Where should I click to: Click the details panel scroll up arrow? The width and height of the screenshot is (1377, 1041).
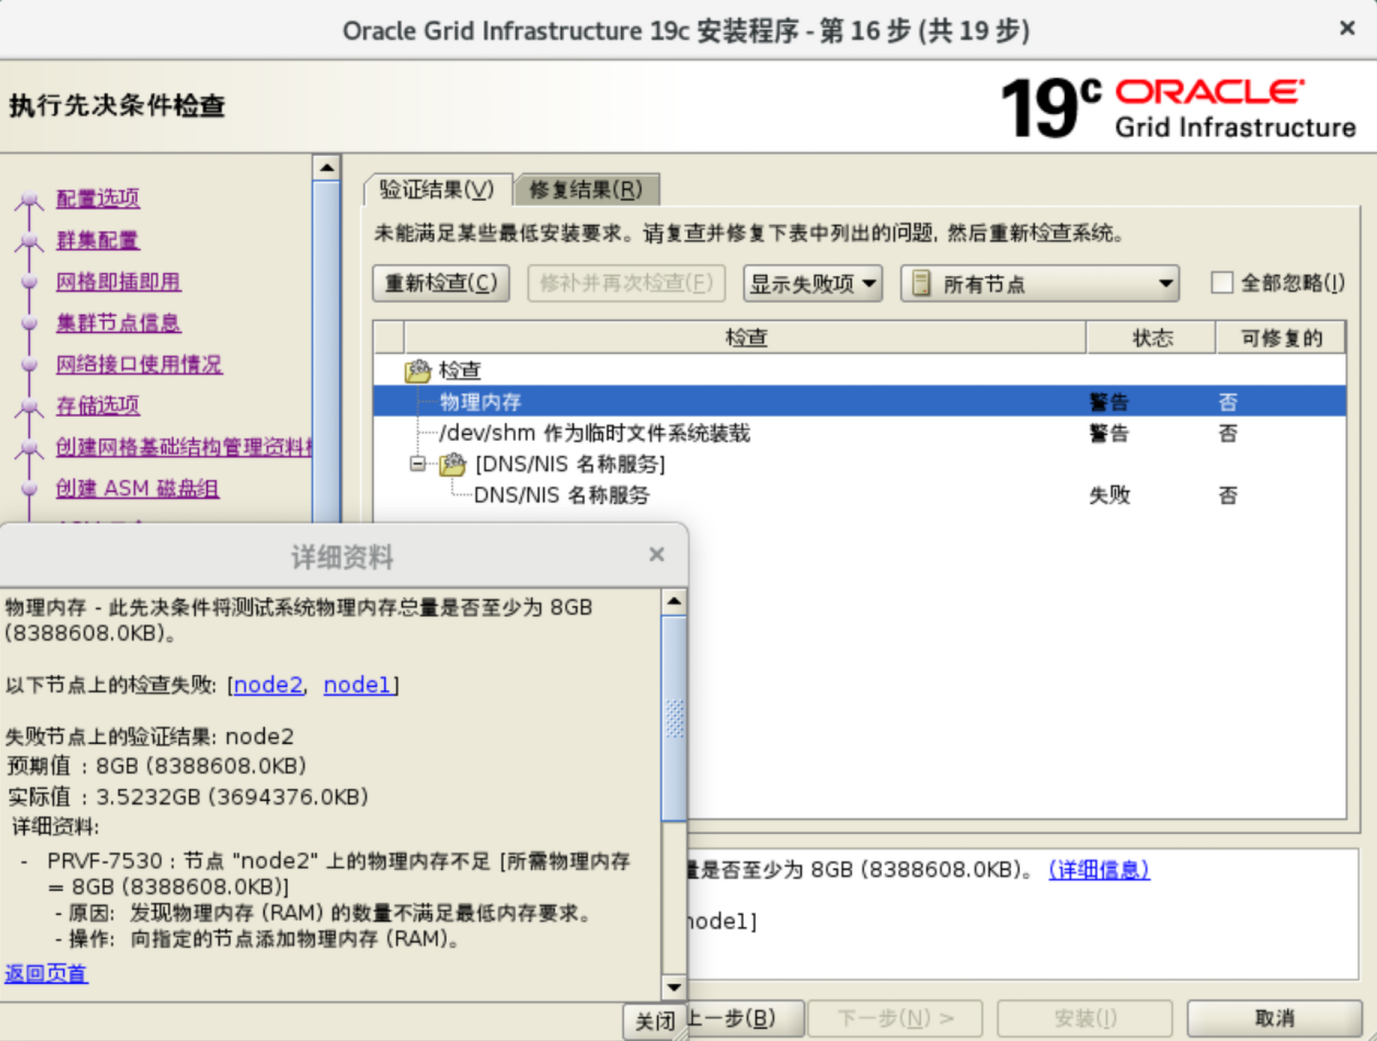pyautogui.click(x=674, y=602)
